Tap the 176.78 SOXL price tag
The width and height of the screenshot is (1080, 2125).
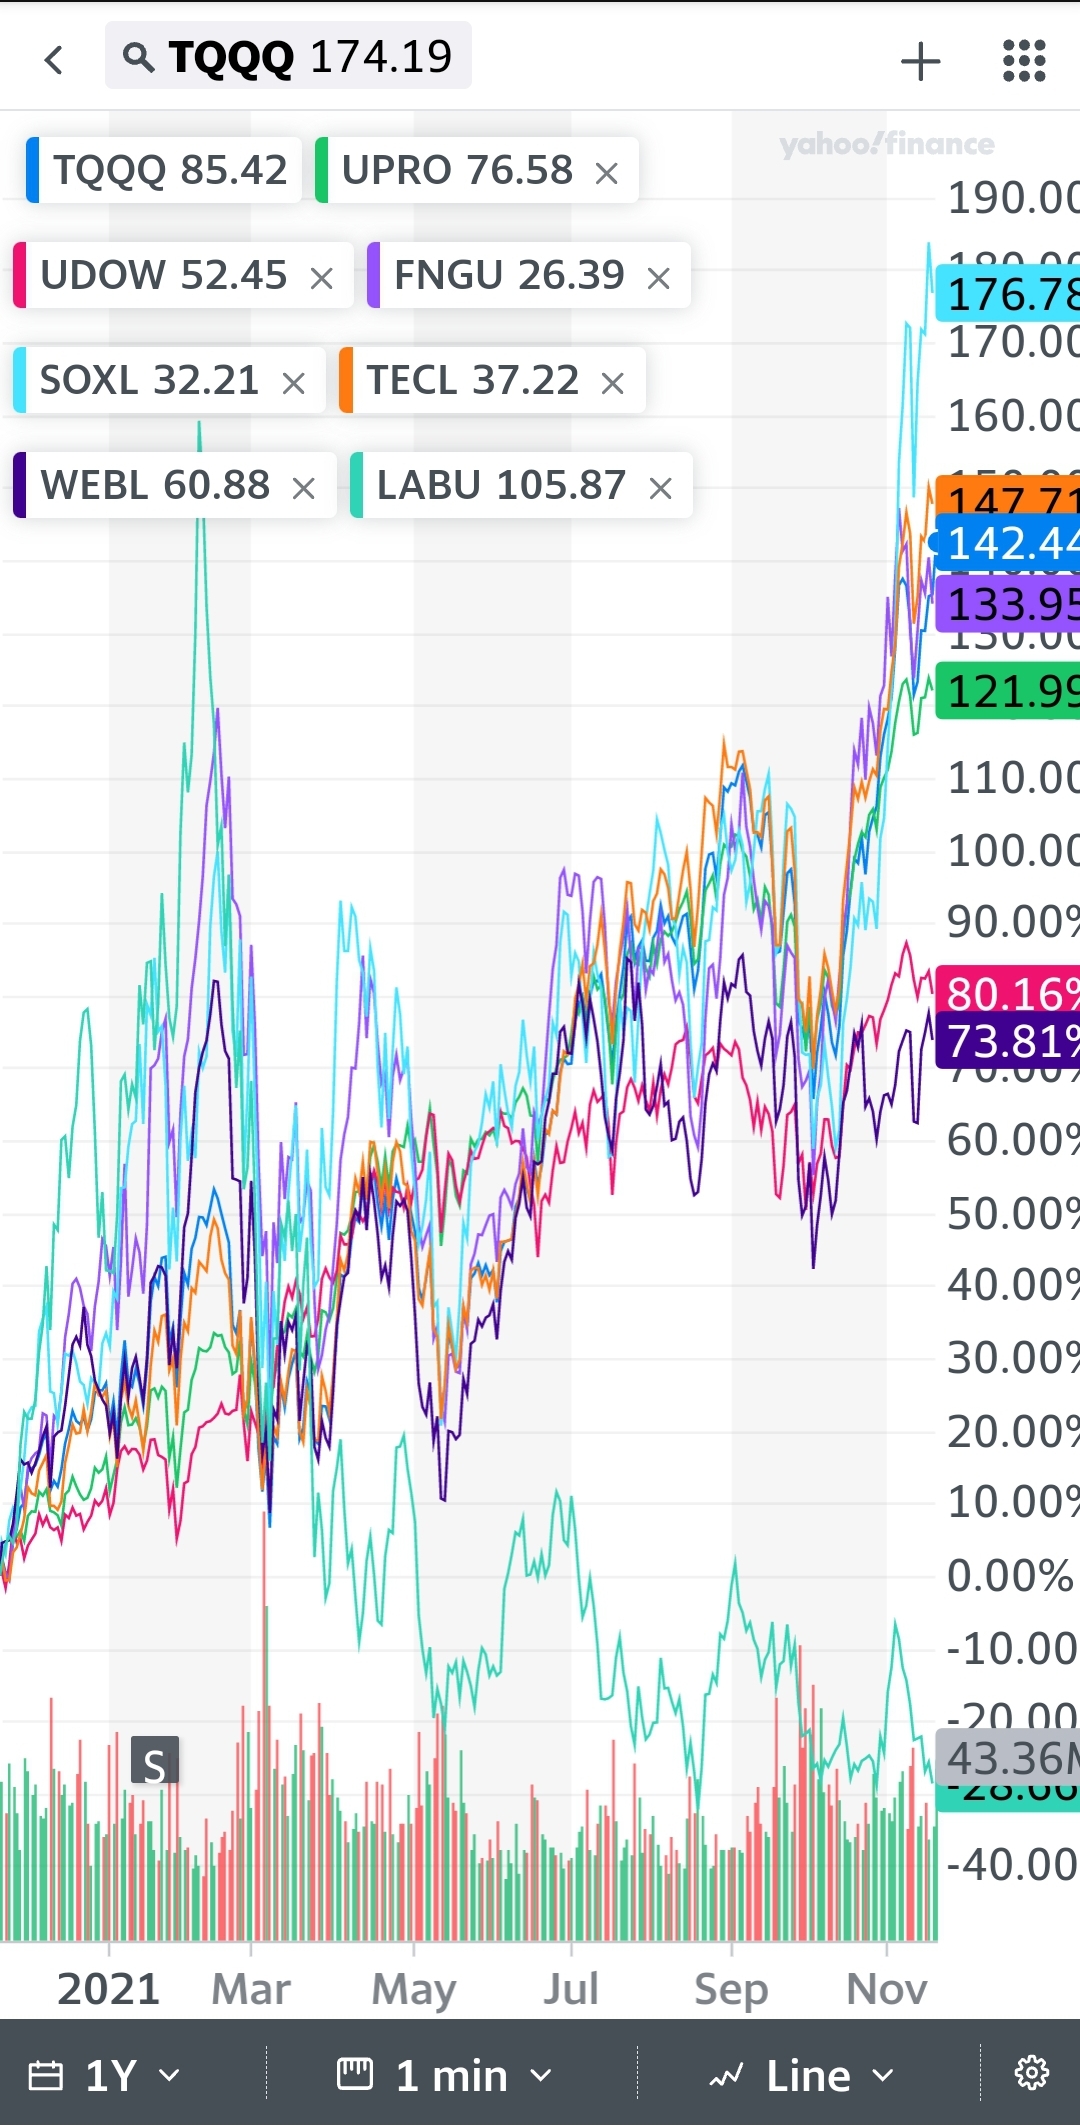click(x=1008, y=295)
